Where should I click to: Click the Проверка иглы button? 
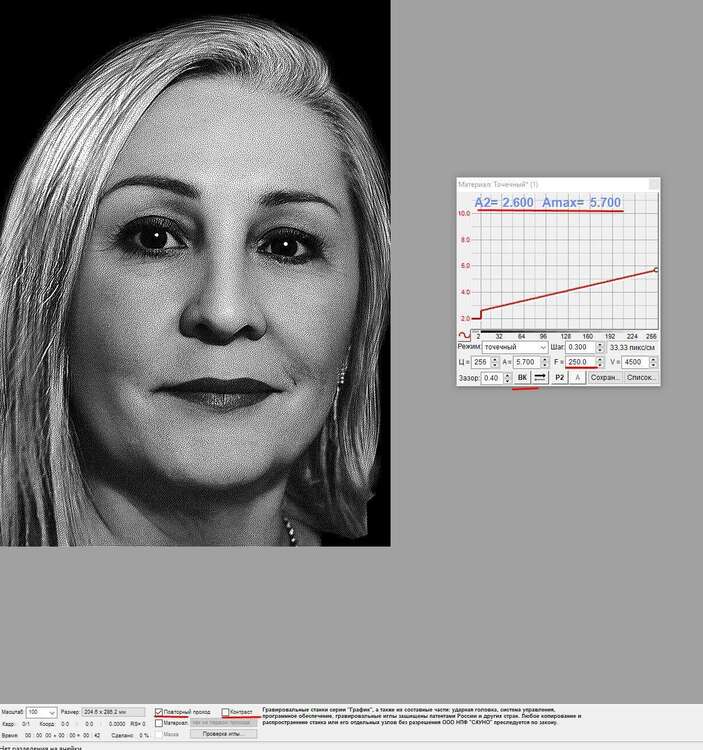pyautogui.click(x=224, y=734)
